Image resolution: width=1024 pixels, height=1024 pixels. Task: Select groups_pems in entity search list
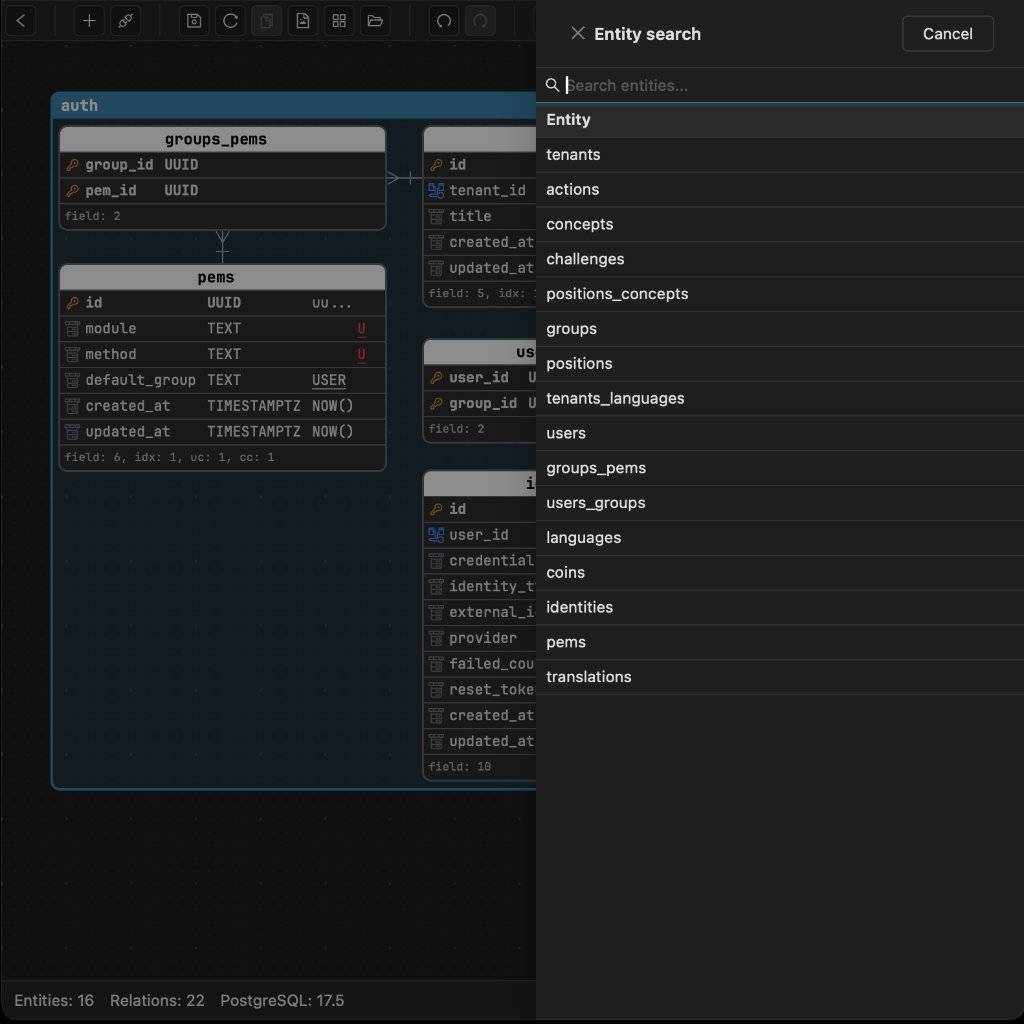(780, 468)
